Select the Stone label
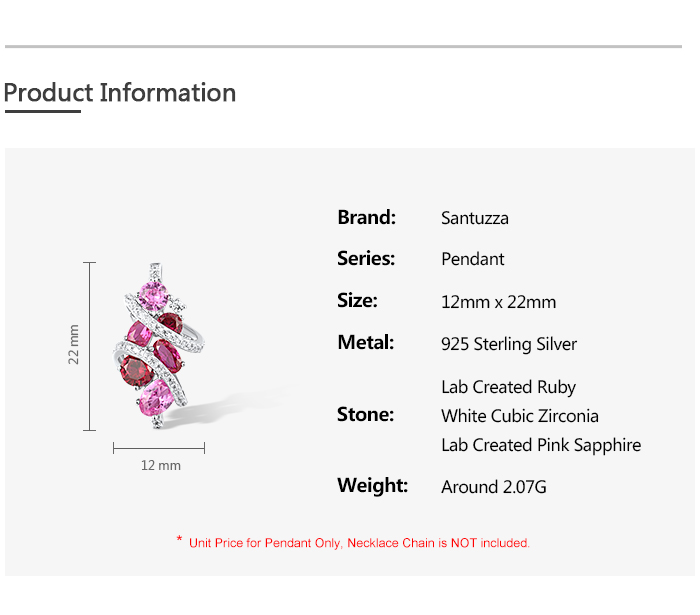This screenshot has width=700, height=615. [x=365, y=414]
